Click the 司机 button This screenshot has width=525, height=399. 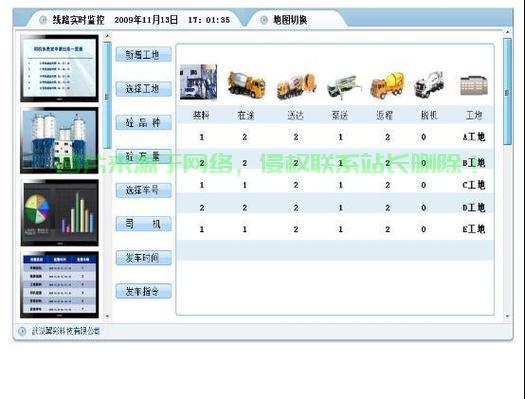coord(144,224)
